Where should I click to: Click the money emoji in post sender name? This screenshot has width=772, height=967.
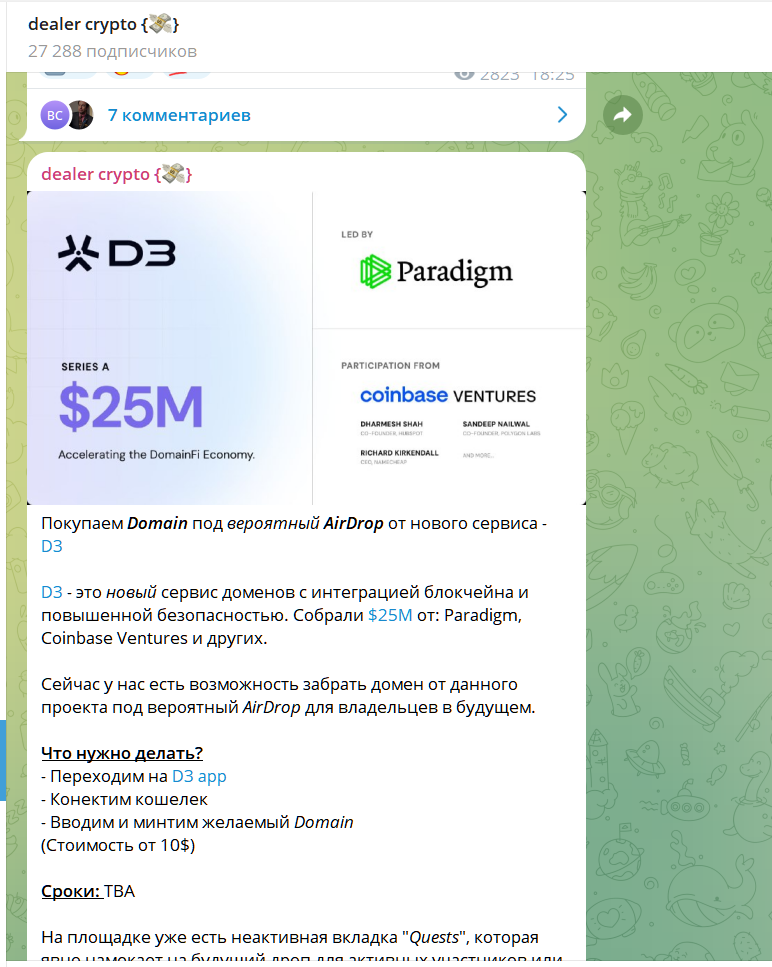click(173, 174)
